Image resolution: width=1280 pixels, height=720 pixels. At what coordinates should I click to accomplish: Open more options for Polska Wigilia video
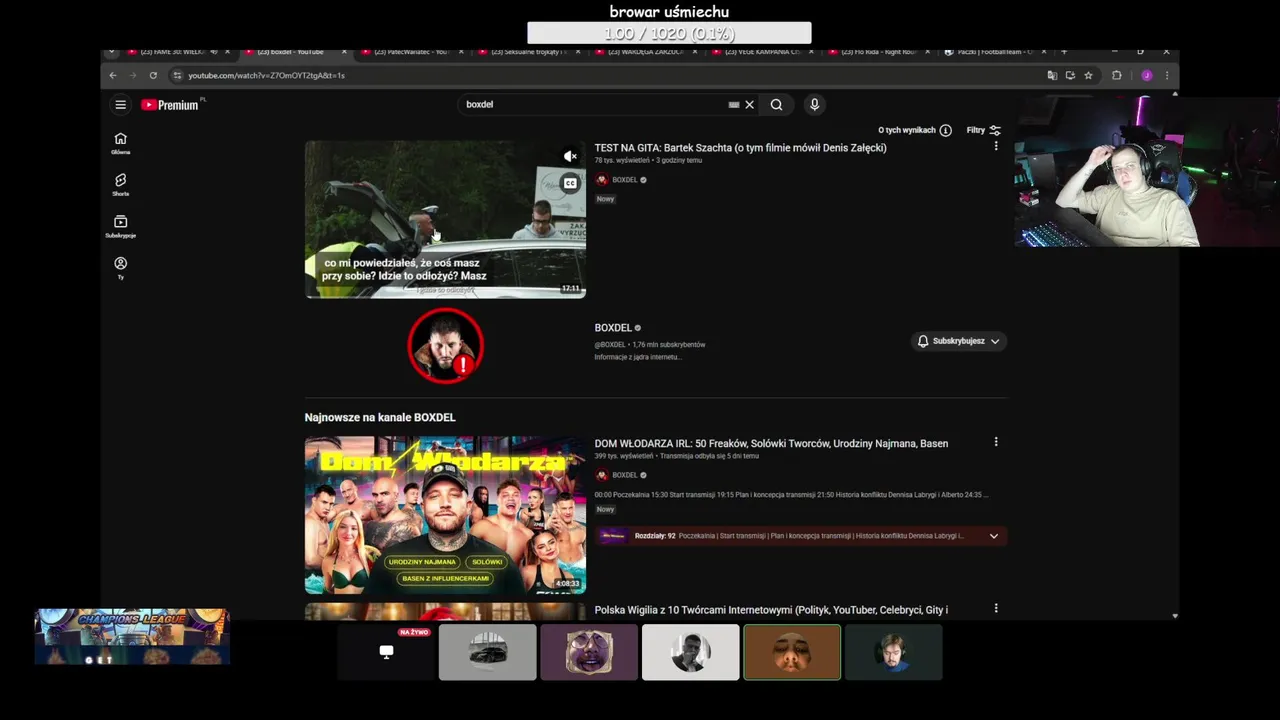point(995,608)
